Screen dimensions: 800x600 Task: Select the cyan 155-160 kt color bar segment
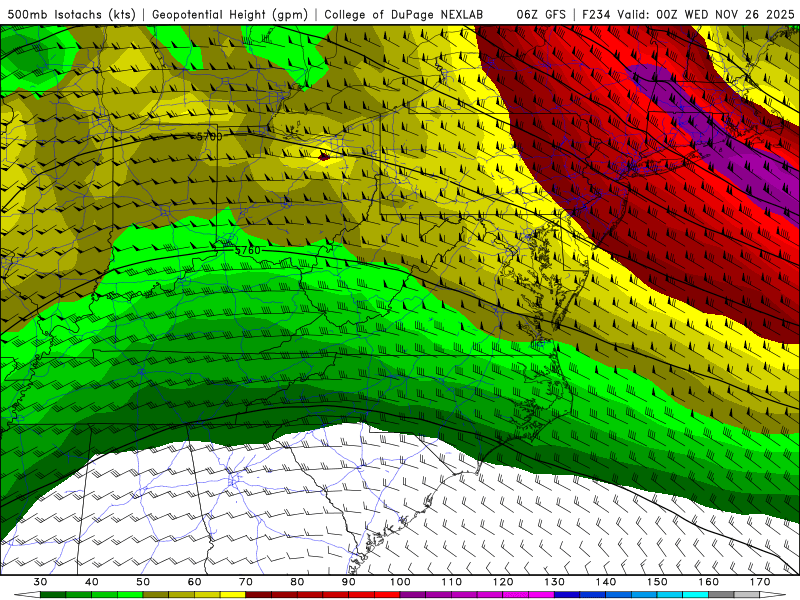coord(696,595)
